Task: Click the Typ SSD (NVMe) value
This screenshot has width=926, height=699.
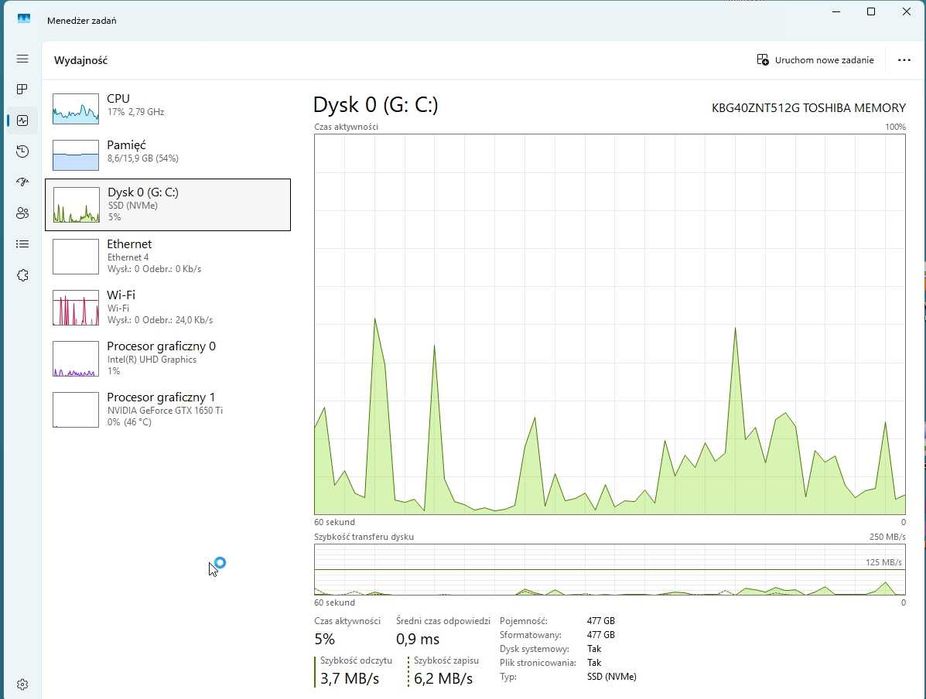Action: point(611,677)
